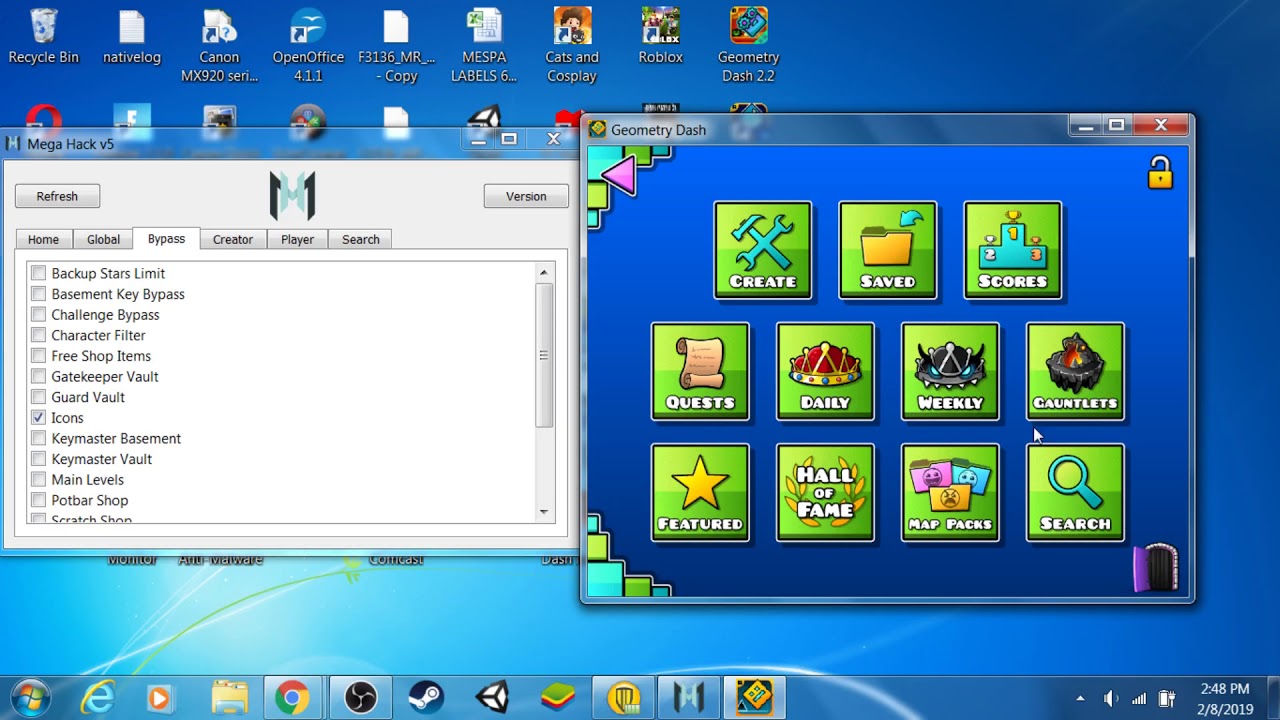Open Unity from the taskbar
The height and width of the screenshot is (720, 1280).
point(493,697)
